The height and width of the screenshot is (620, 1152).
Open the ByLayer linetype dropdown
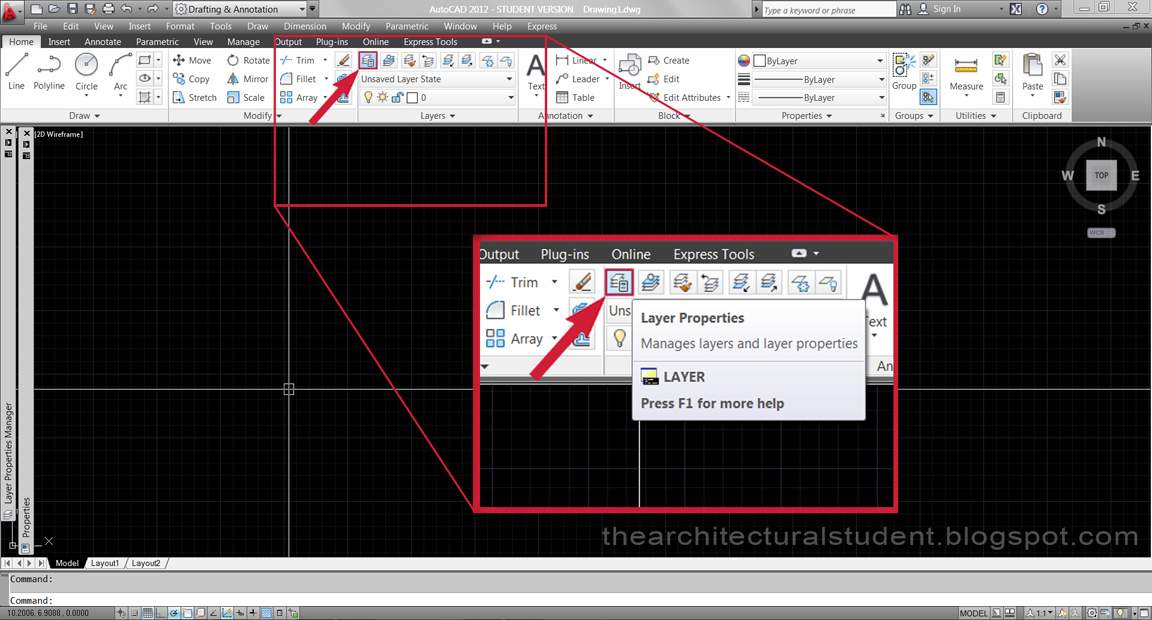click(819, 97)
